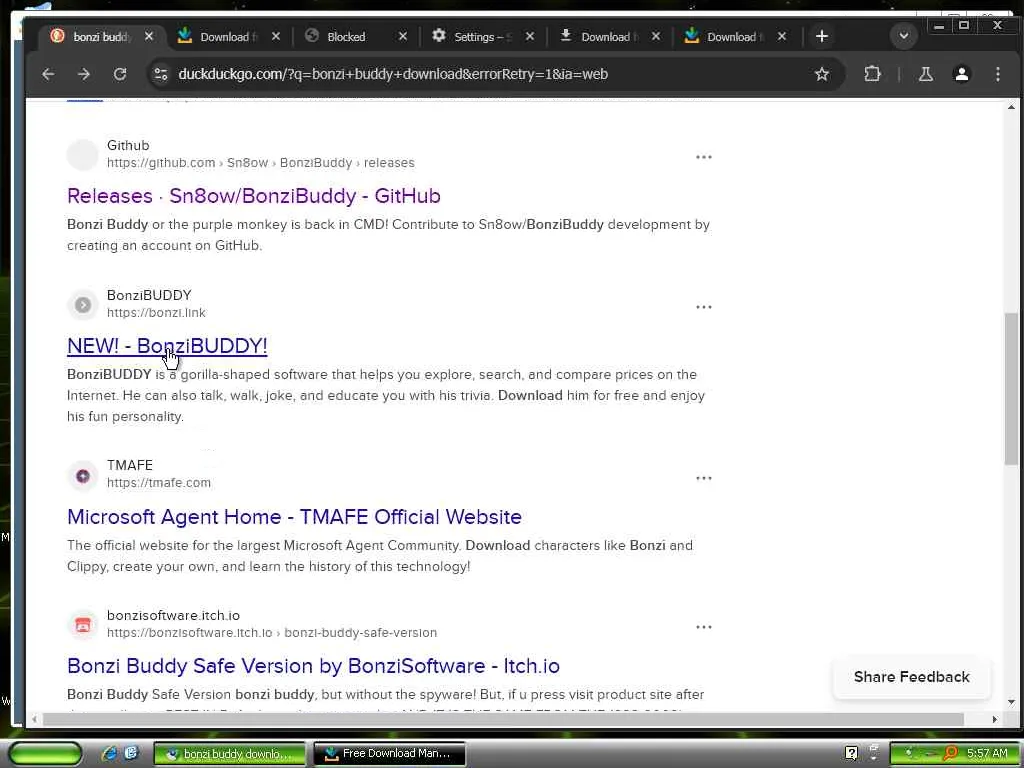Open Bonzi Buddy Safe Version Itch.io link
Image resolution: width=1024 pixels, height=768 pixels.
(x=313, y=666)
